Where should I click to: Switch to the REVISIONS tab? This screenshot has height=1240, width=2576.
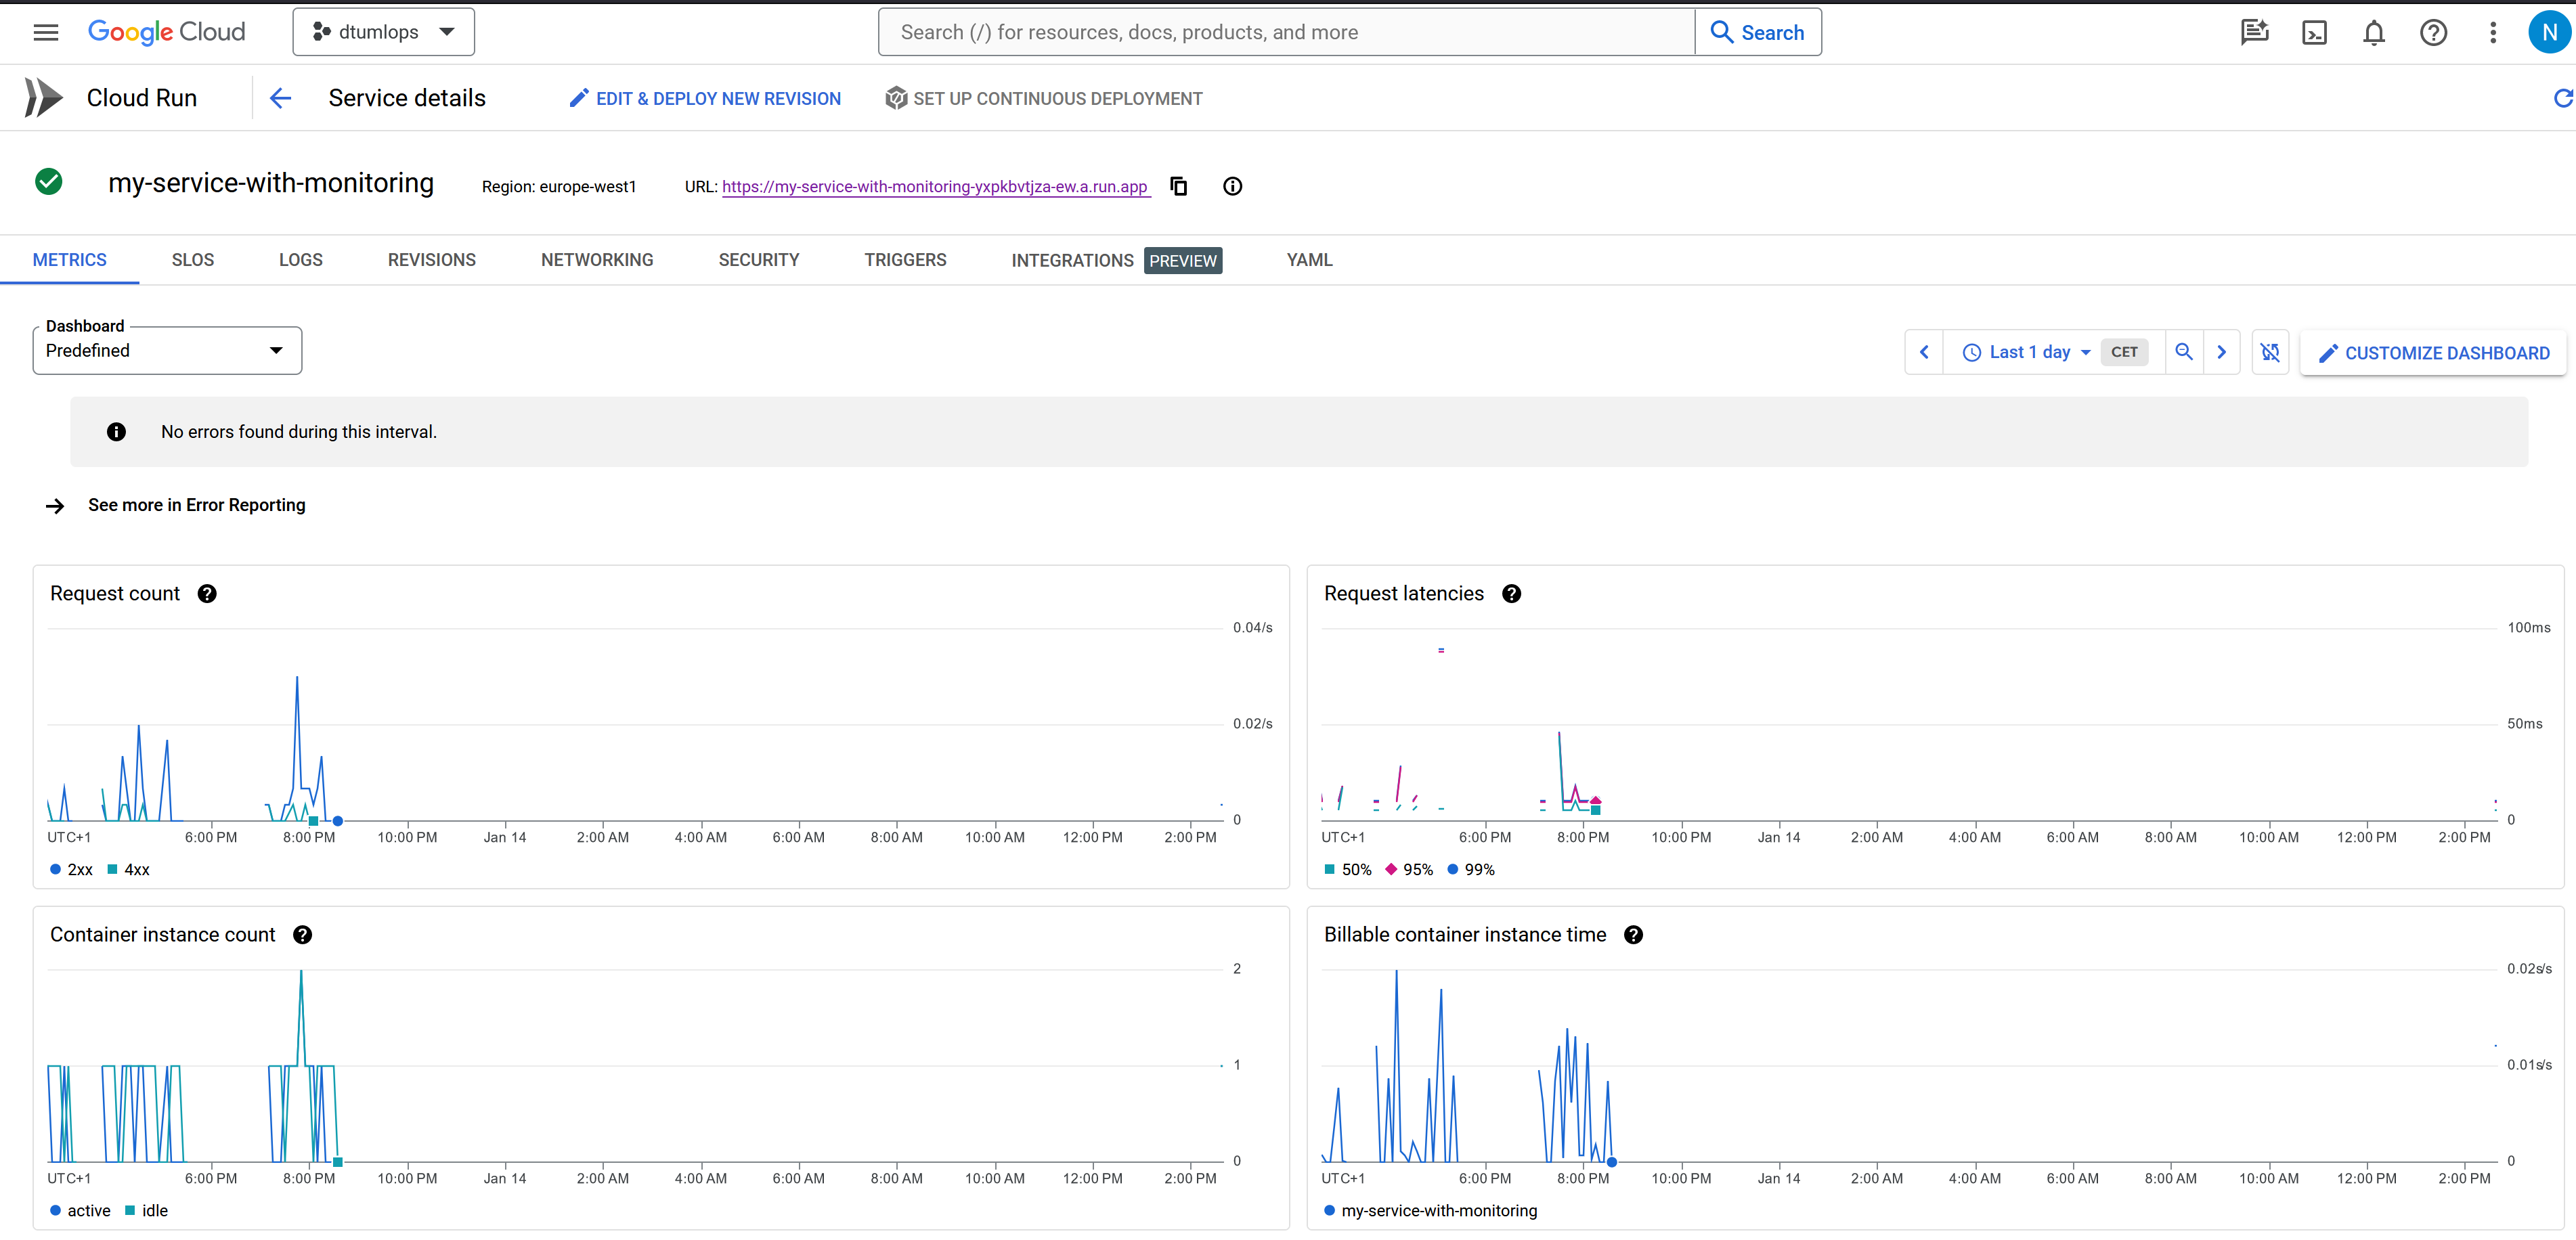click(431, 260)
